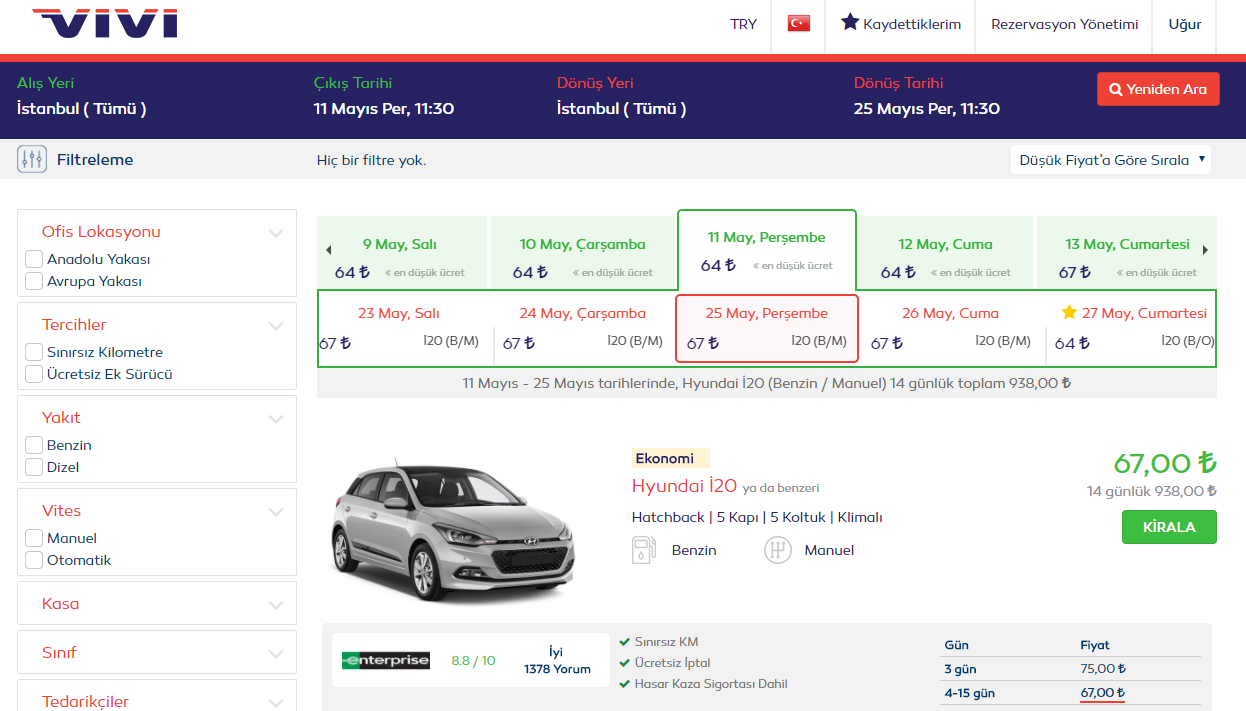Click the 14 günlük 938,00 total price
Screen dimensions: 1246x711
coord(1152,491)
